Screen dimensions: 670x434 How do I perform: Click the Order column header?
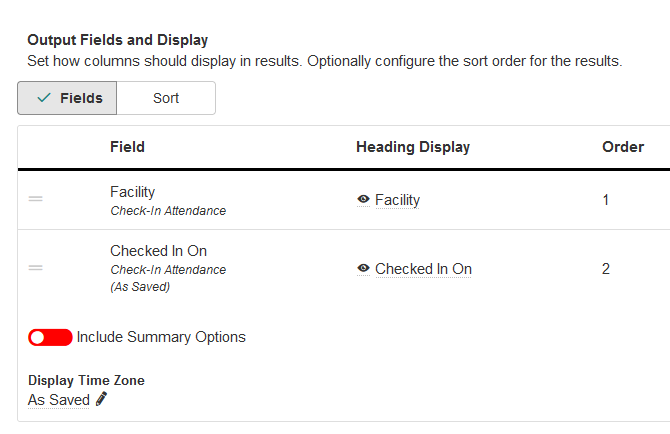tap(622, 147)
